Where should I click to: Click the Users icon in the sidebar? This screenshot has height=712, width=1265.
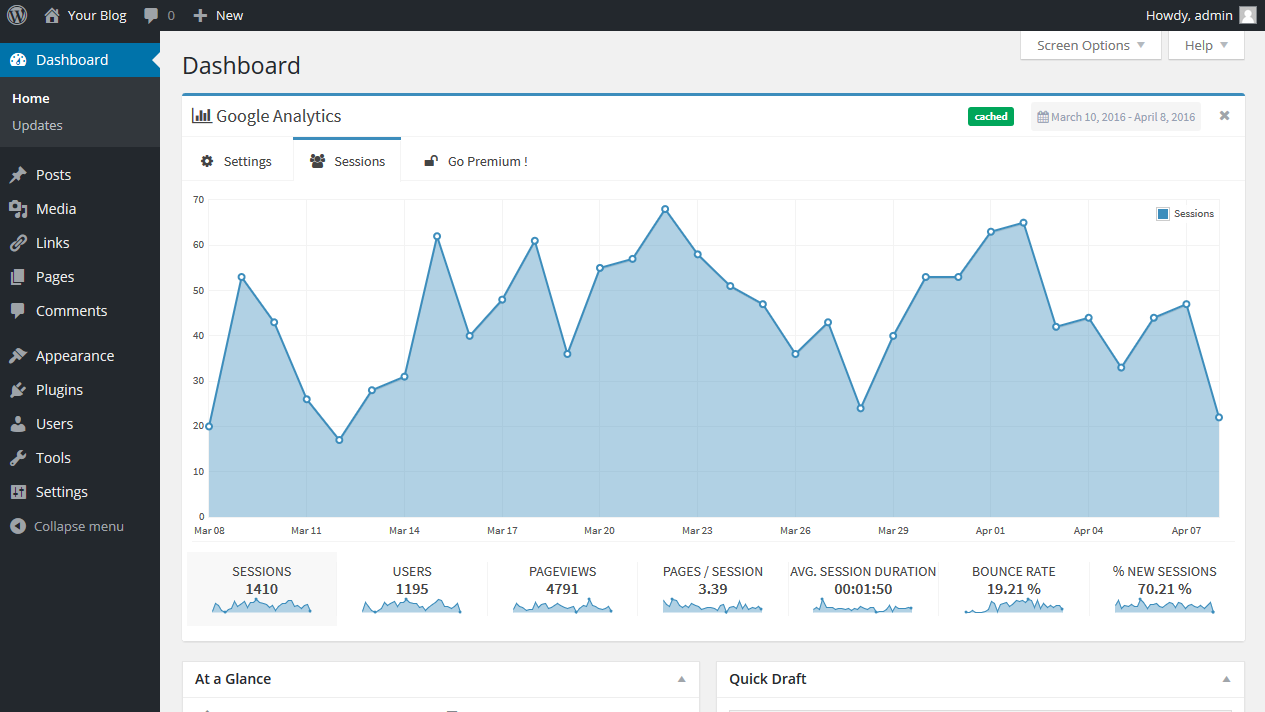20,423
